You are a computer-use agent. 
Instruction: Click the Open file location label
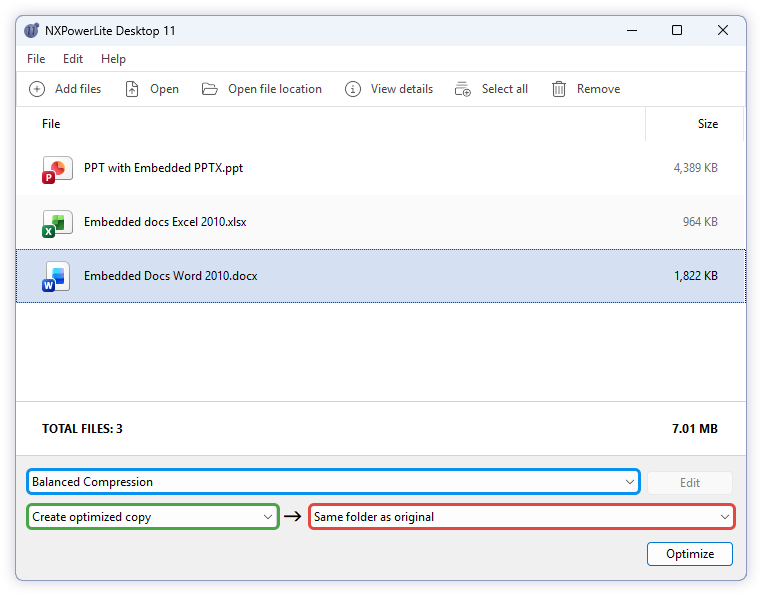coord(275,89)
